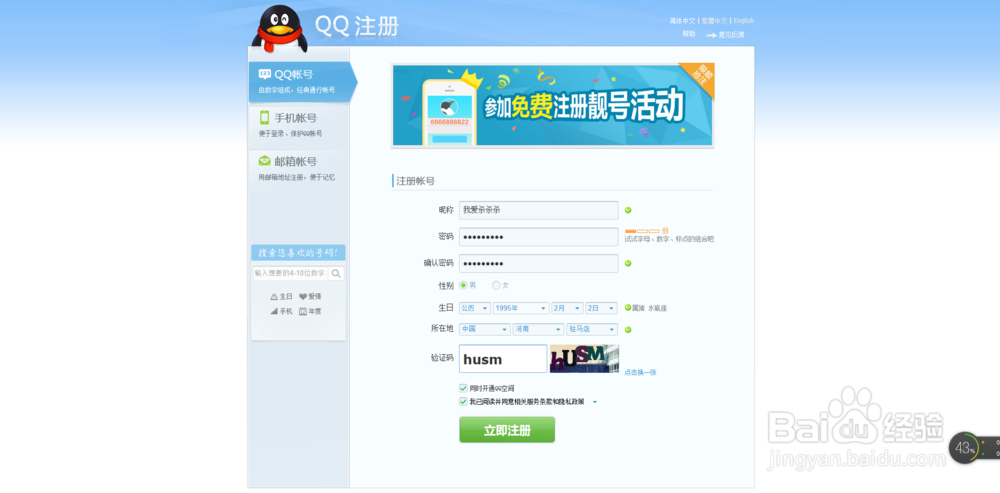This screenshot has height=493, width=1000.
Task: Click the green check icon beside 确认密码
Action: (x=628, y=263)
